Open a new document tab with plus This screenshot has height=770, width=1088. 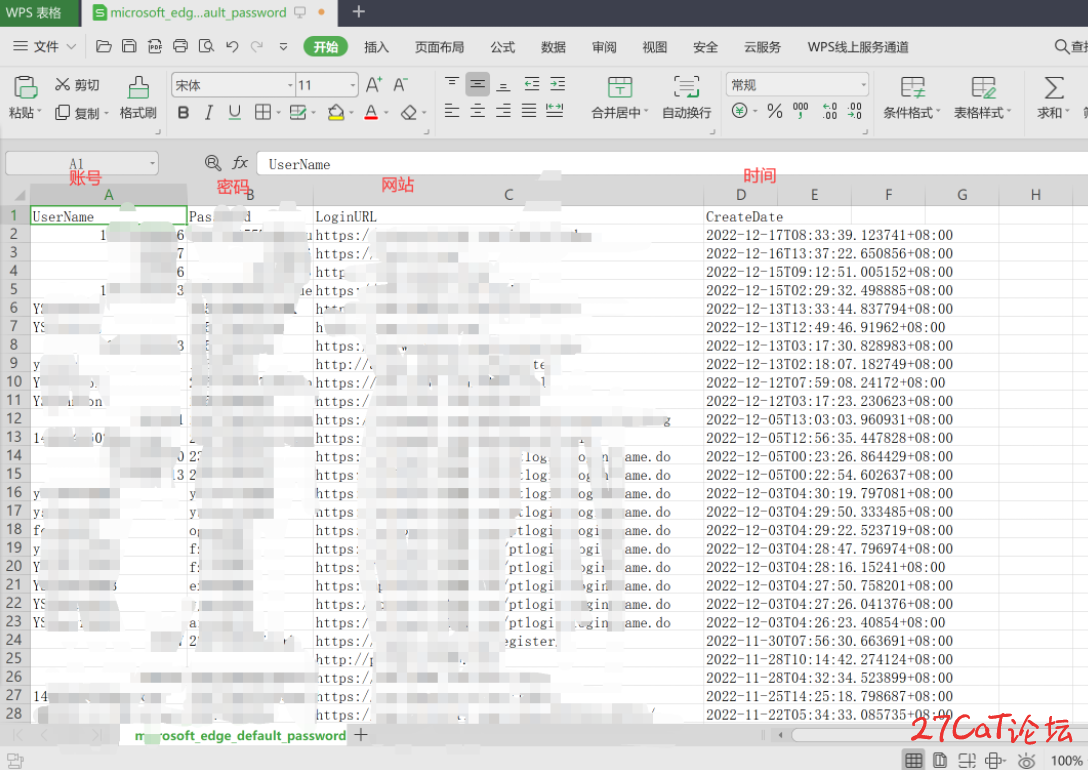click(359, 12)
